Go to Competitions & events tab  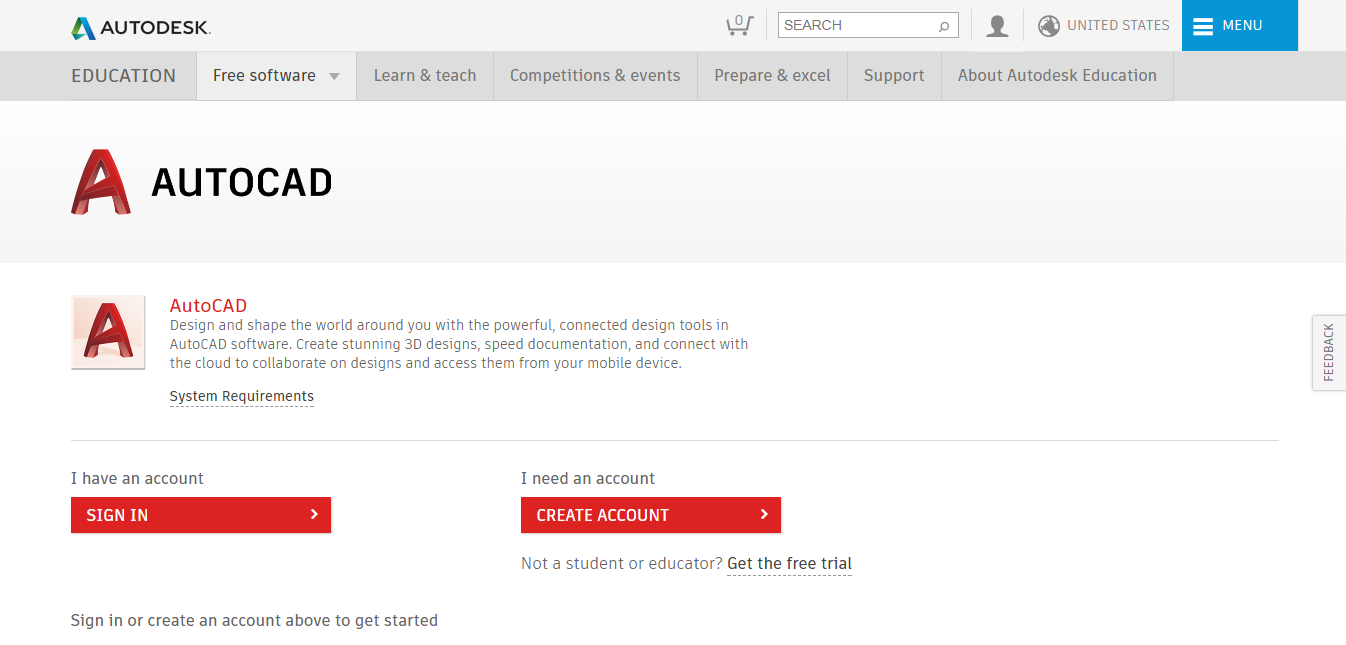(x=595, y=76)
